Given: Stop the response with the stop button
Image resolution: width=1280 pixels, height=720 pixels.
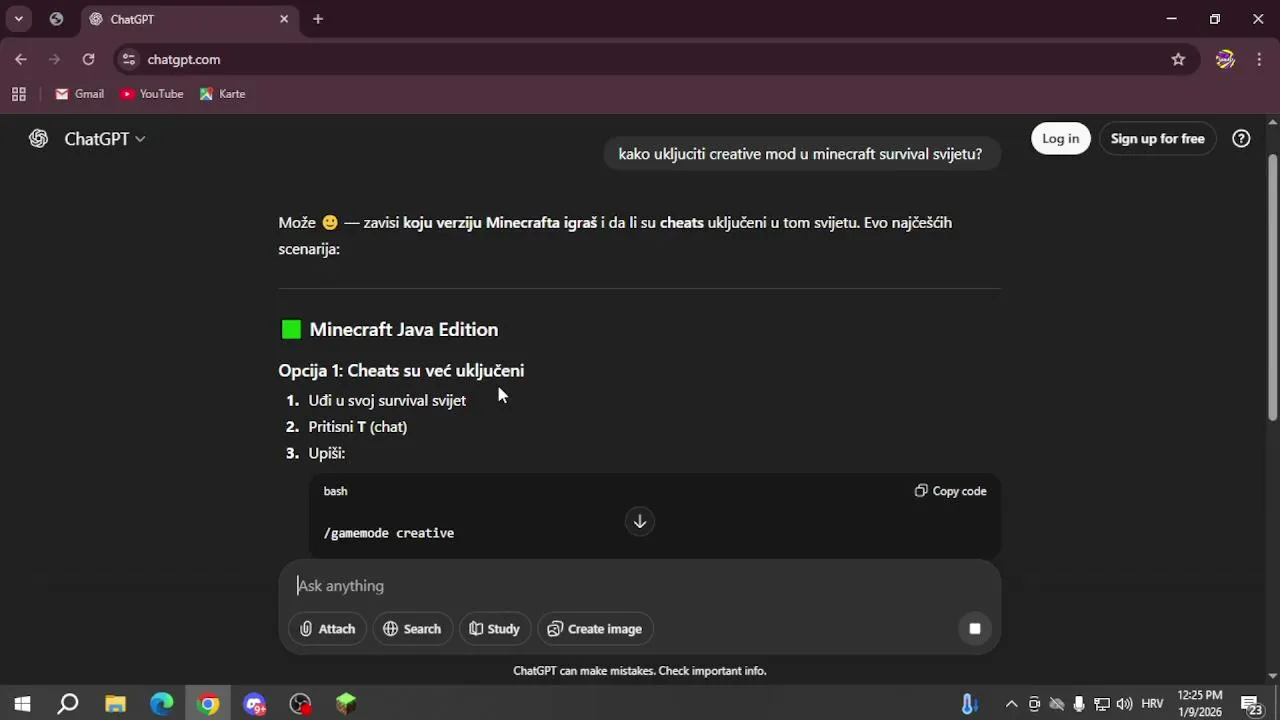Looking at the screenshot, I should click(x=975, y=628).
